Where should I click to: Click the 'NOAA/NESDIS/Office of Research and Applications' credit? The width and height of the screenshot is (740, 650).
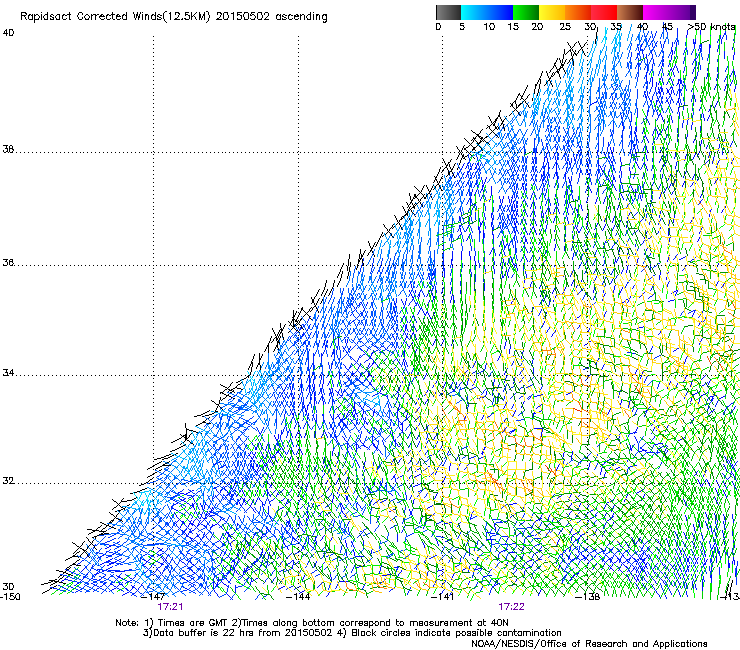(x=589, y=644)
